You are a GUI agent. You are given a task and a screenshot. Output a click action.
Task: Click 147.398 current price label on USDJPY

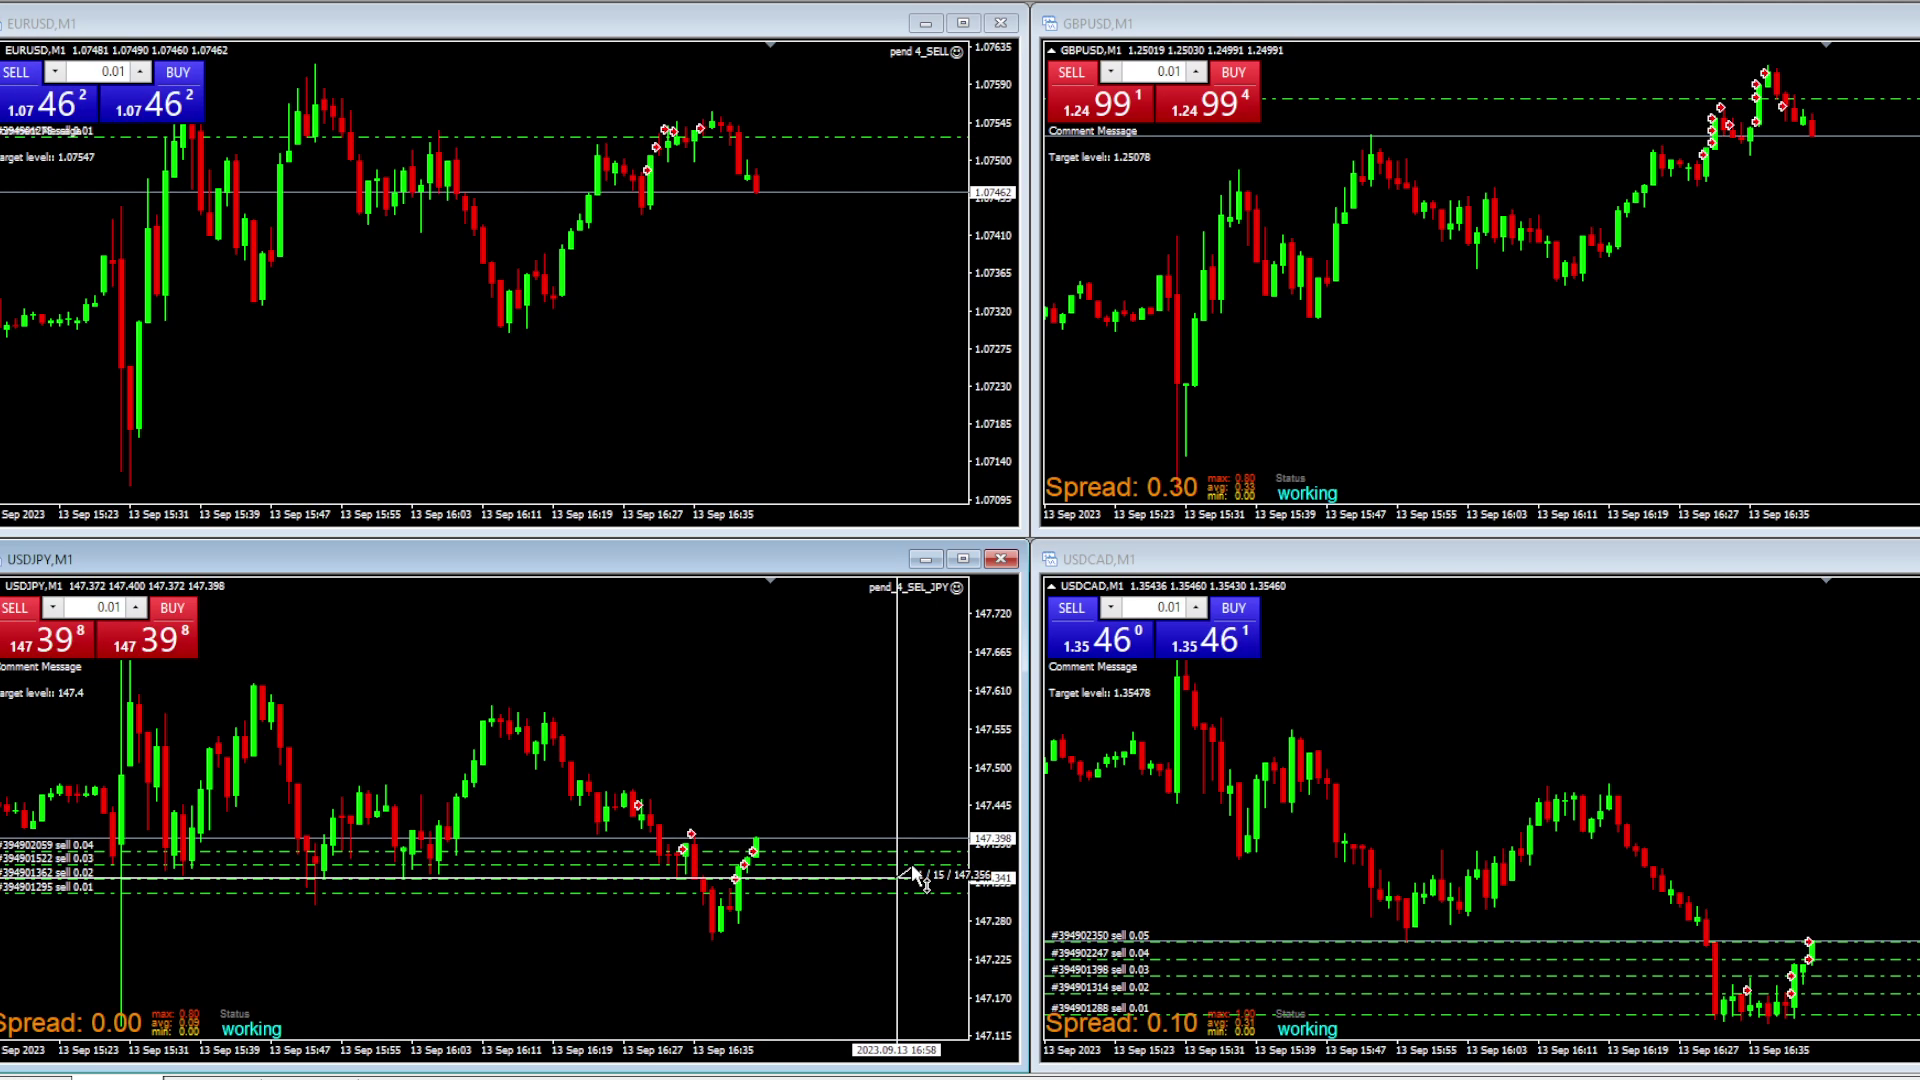993,839
